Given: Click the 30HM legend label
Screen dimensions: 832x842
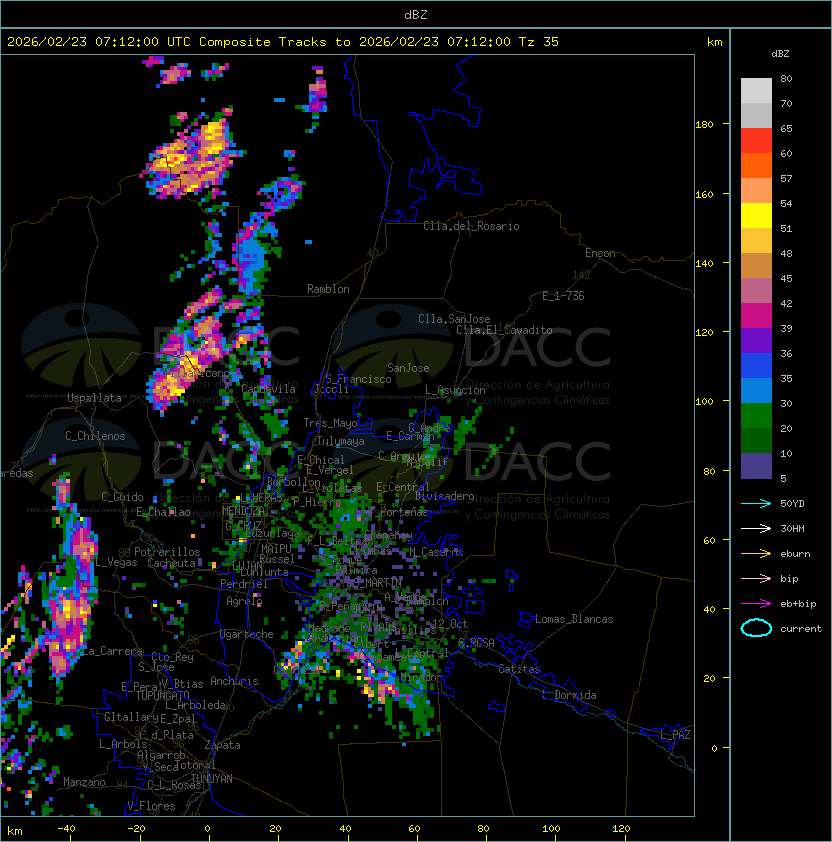Looking at the screenshot, I should 792,529.
